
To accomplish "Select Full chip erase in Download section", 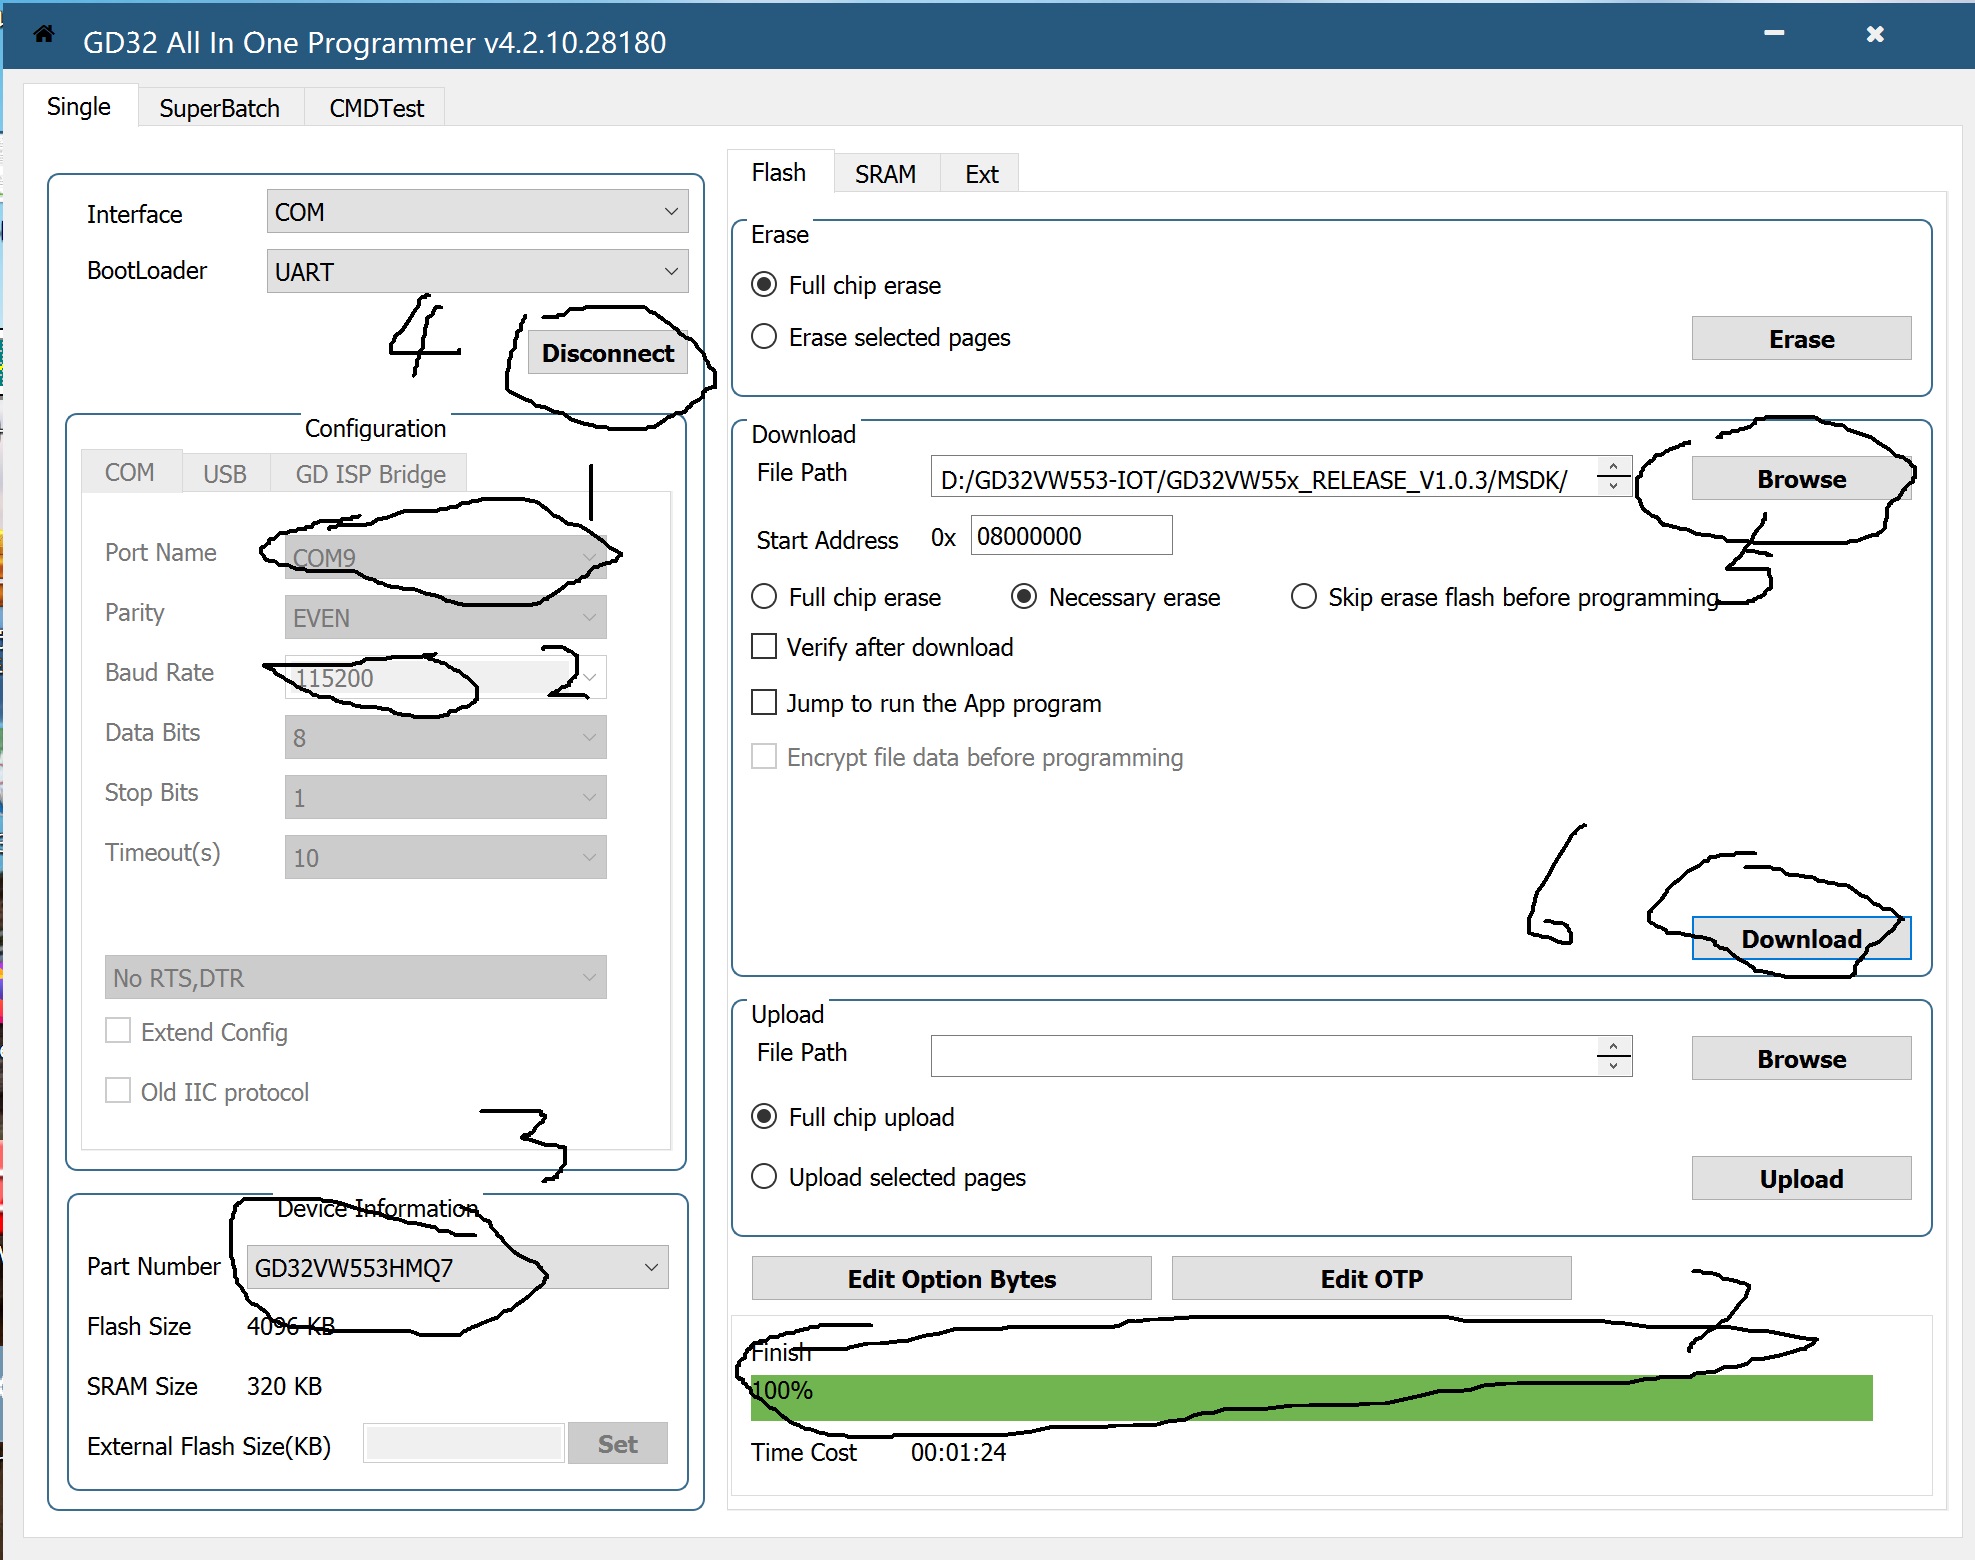I will click(764, 597).
